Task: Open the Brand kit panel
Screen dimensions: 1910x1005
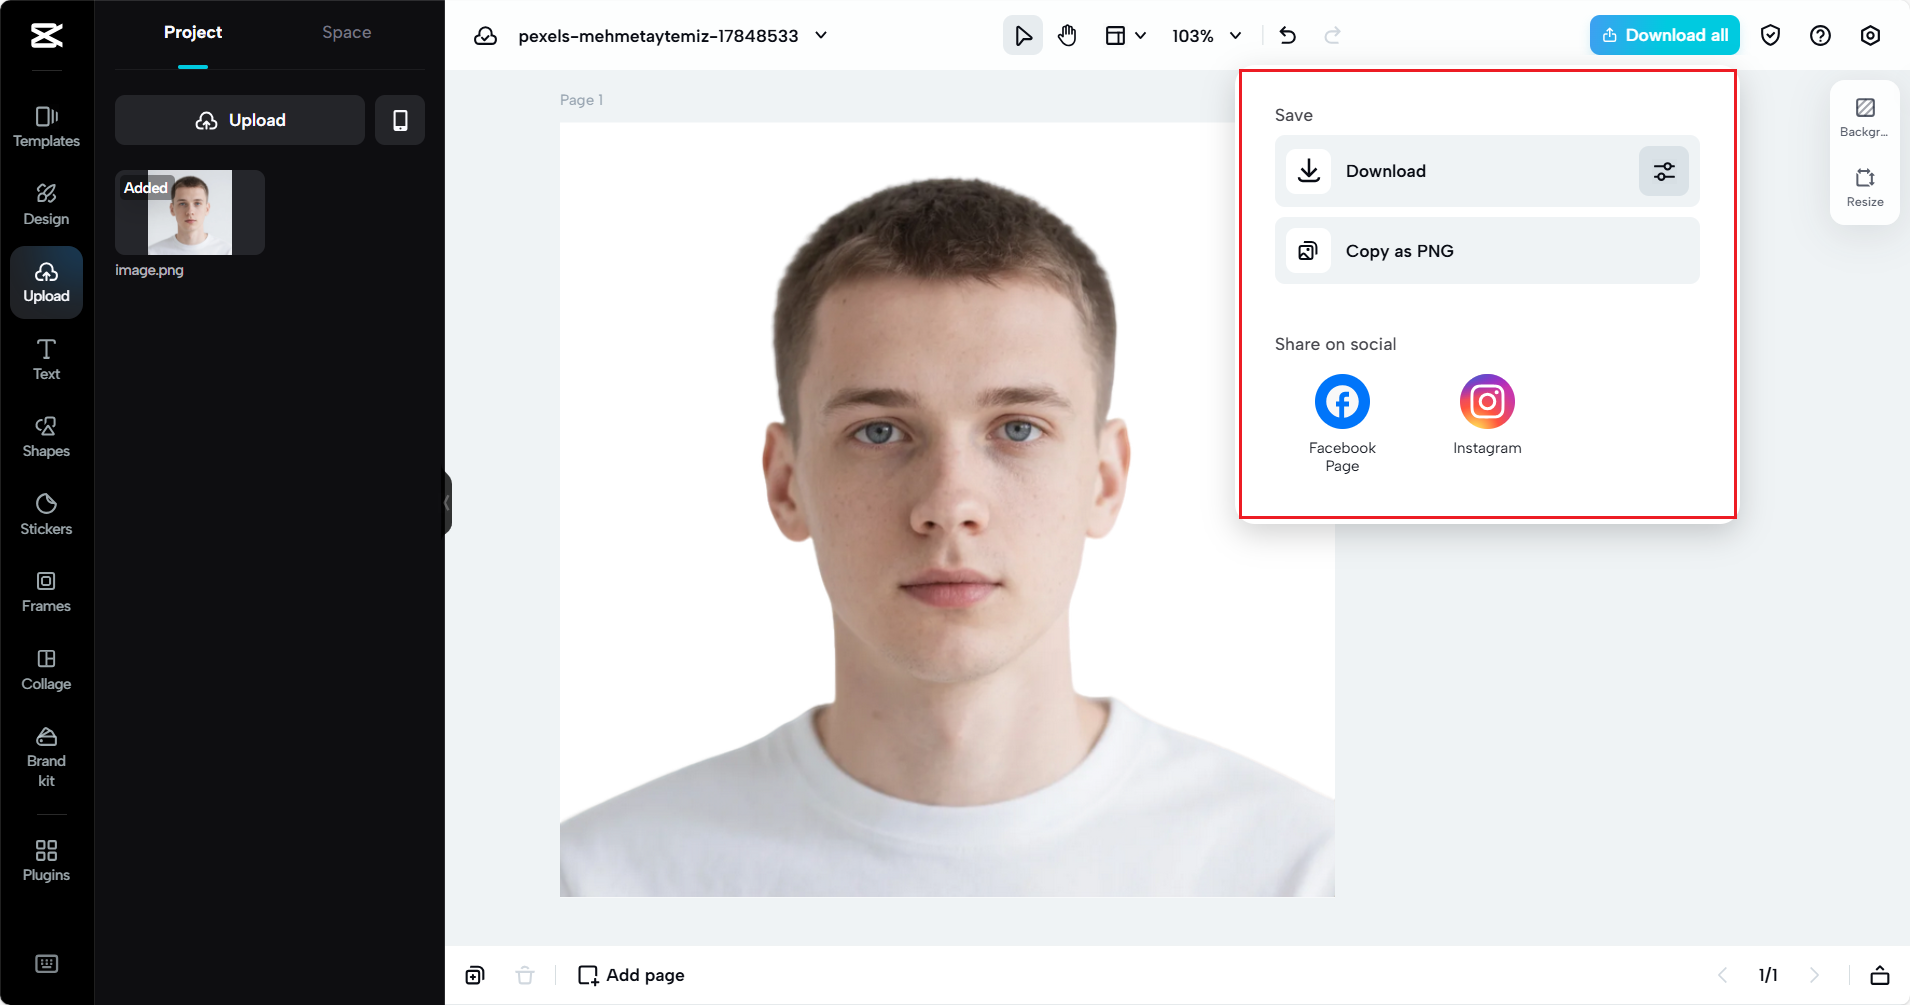Action: 46,757
